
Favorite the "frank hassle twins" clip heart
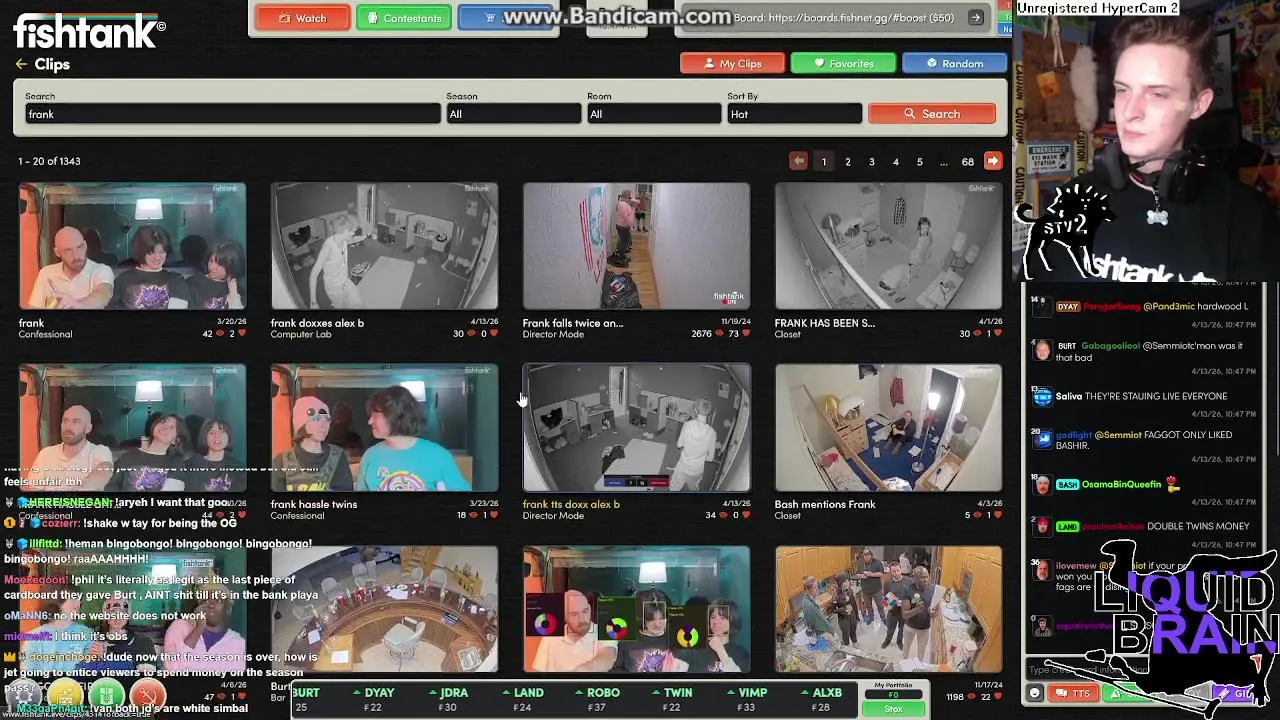click(493, 515)
